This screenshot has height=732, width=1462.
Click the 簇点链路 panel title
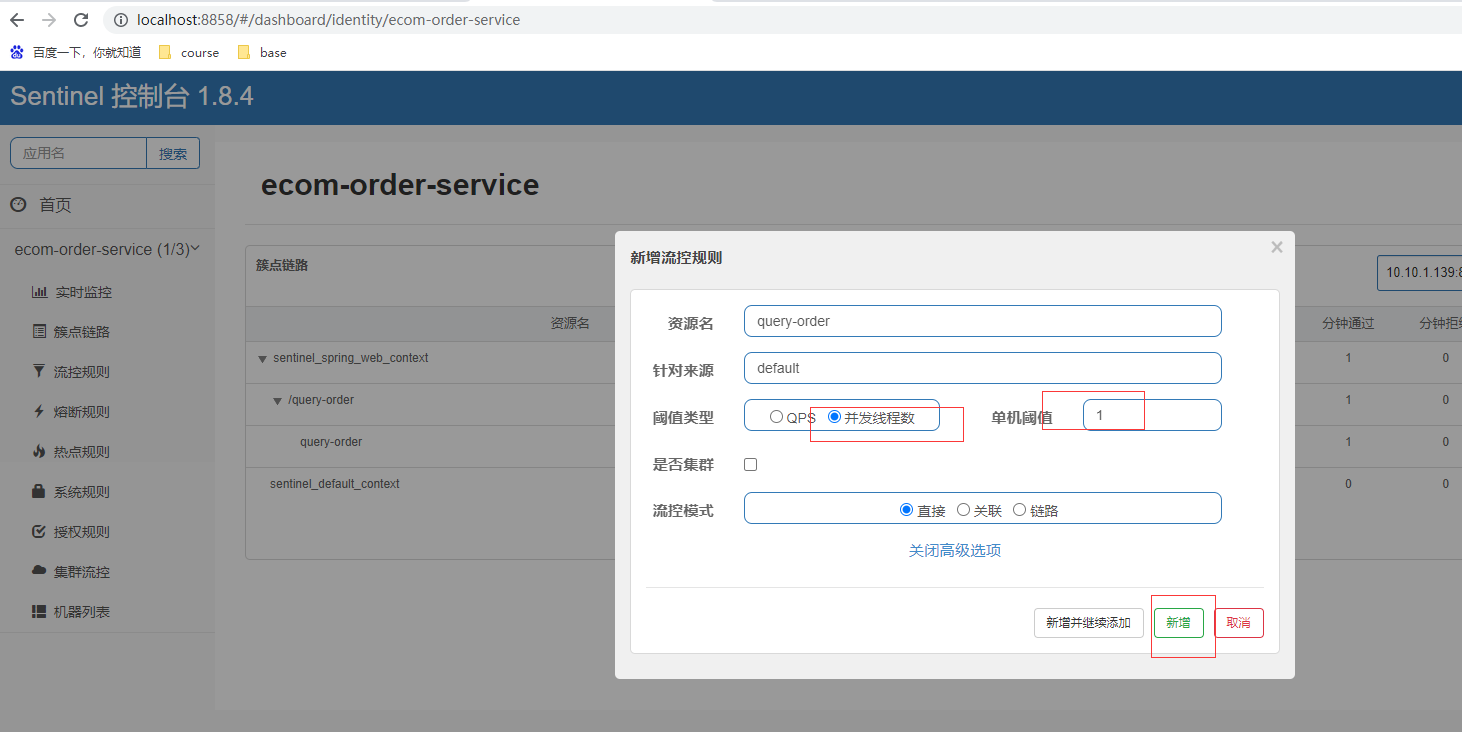pyautogui.click(x=282, y=265)
